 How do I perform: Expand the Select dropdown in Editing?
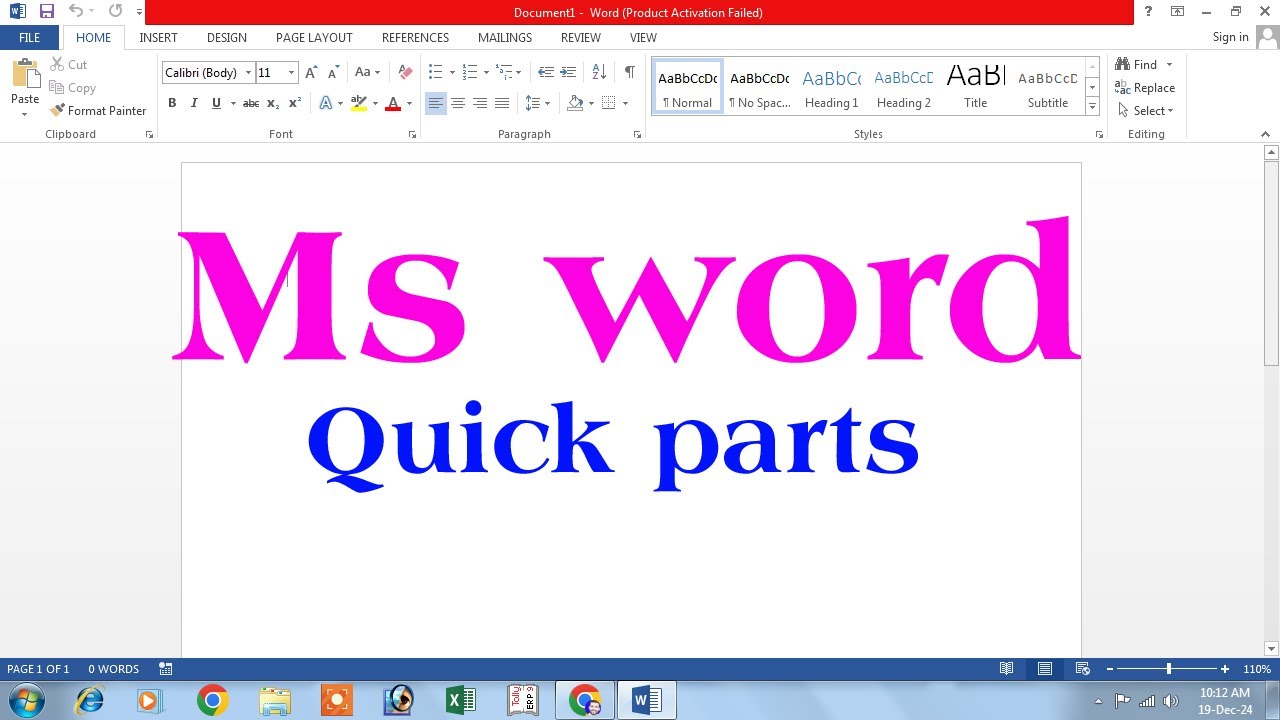pyautogui.click(x=1146, y=111)
